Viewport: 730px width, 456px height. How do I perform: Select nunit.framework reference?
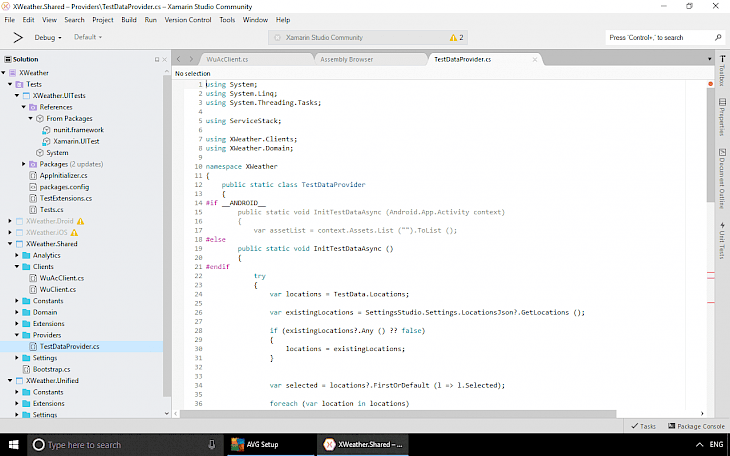click(78, 130)
